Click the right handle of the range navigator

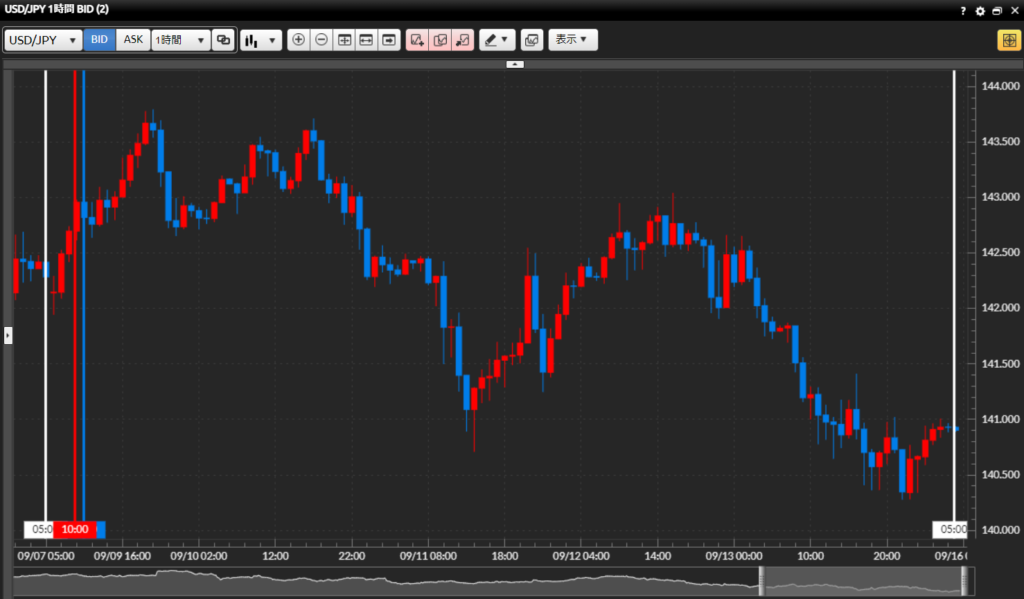[964, 581]
